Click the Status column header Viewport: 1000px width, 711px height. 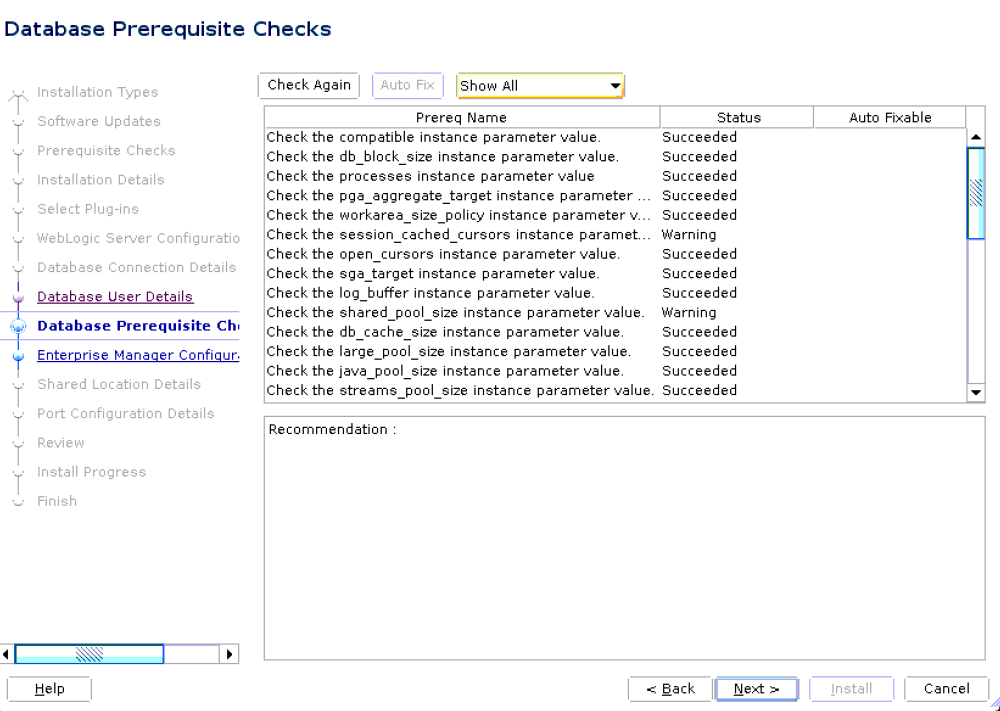point(737,117)
